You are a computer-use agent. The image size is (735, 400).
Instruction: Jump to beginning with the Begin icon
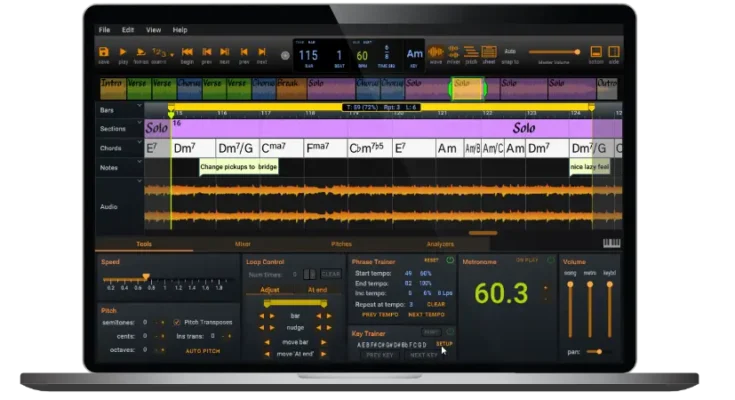click(x=188, y=52)
